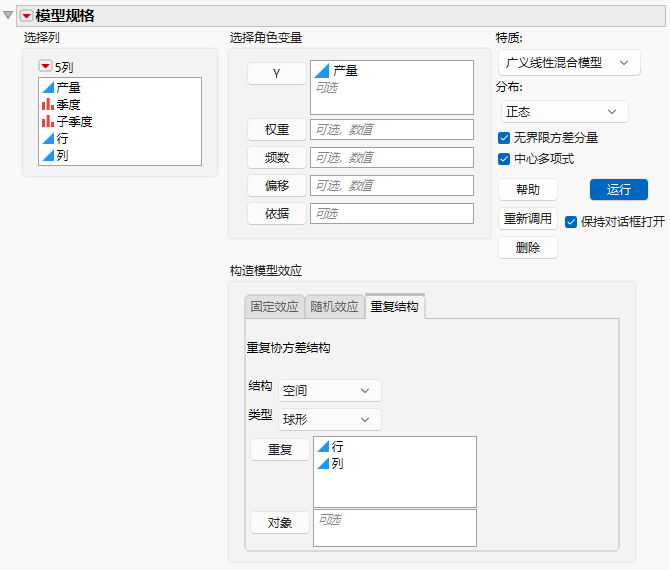Collapse the 模型规格 outline with gray triangle
Viewport: 670px width, 570px height.
click(x=8, y=15)
